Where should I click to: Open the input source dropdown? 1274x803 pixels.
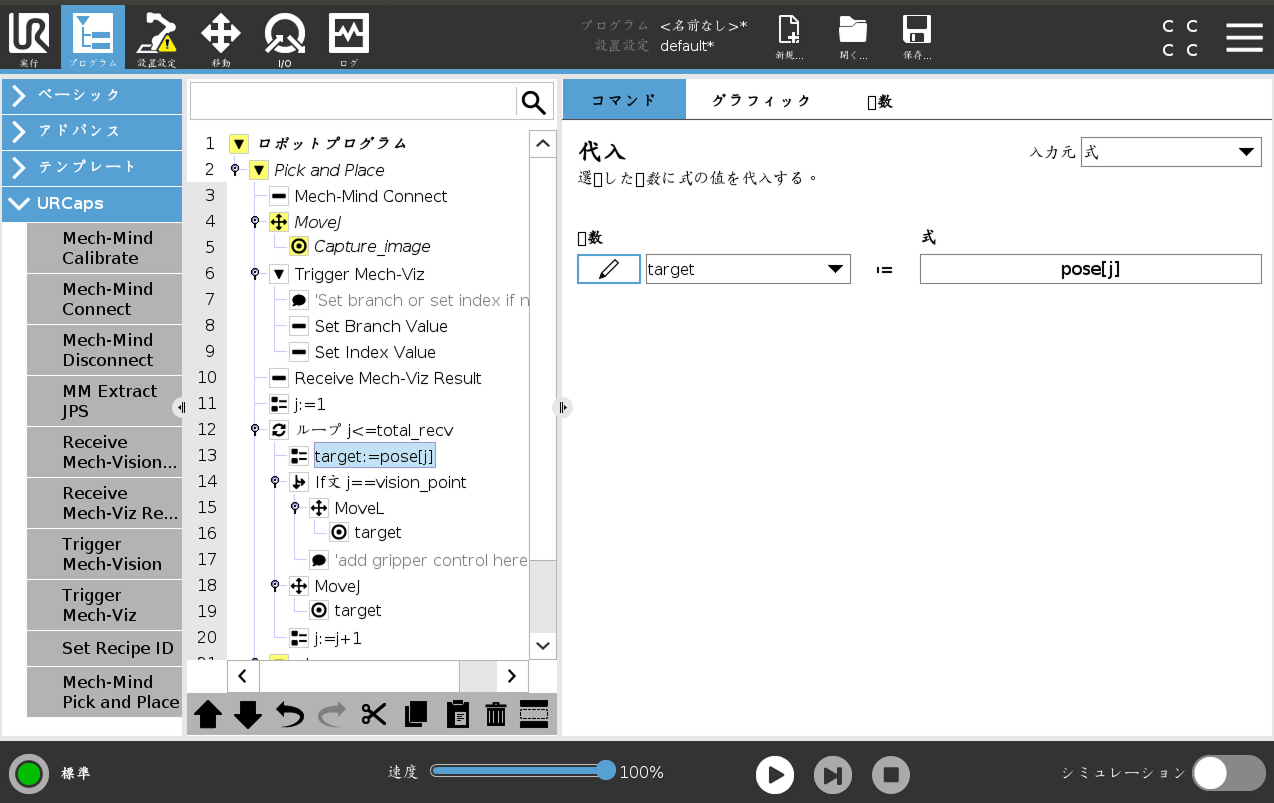(x=1170, y=152)
